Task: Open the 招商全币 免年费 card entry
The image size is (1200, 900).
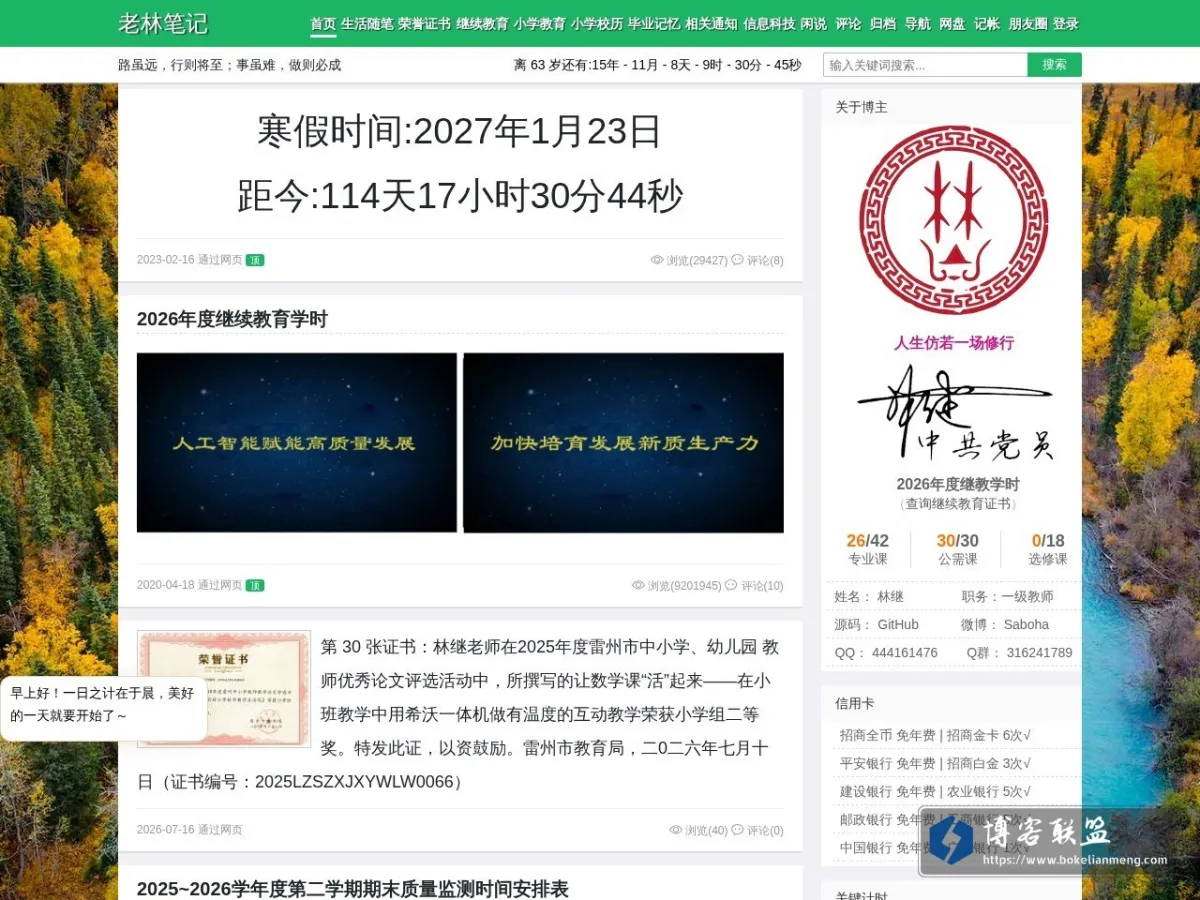Action: pyautogui.click(x=887, y=735)
